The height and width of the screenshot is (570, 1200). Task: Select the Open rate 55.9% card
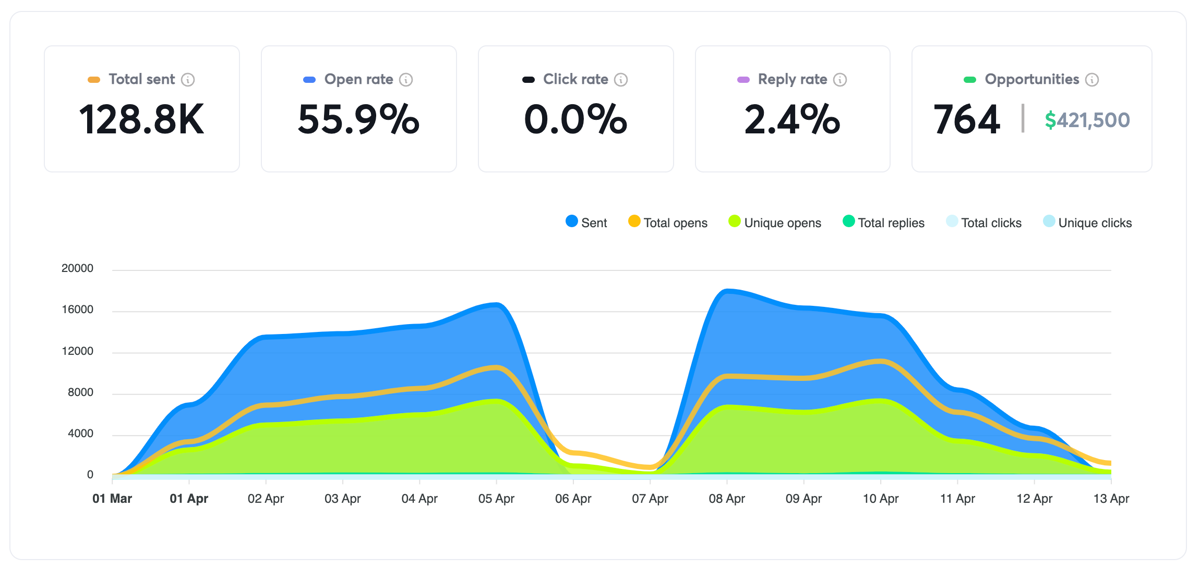pos(359,109)
